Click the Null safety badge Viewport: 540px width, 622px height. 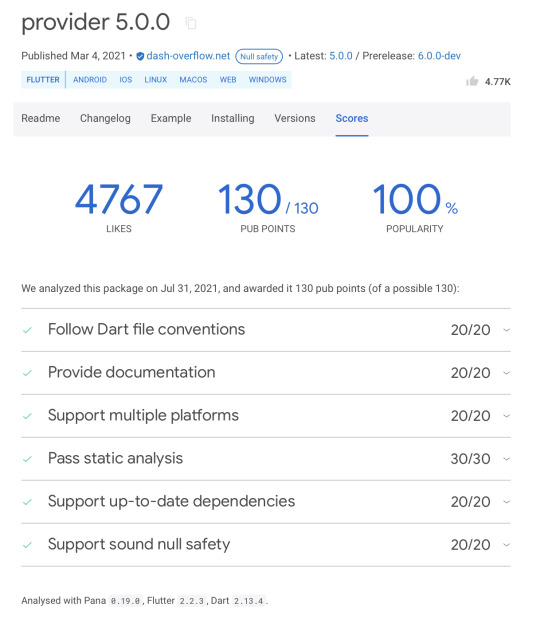click(x=259, y=56)
